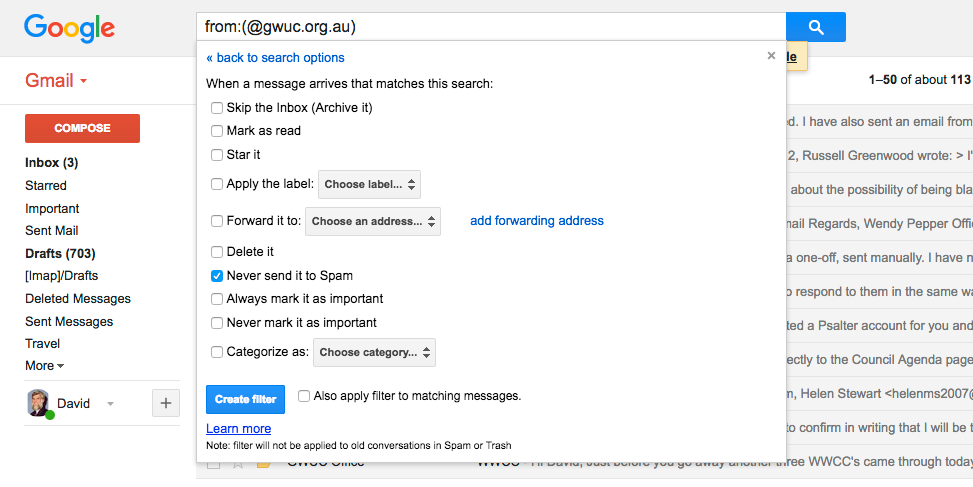This screenshot has height=487, width=973.
Task: Click the Google logo
Action: point(69,29)
